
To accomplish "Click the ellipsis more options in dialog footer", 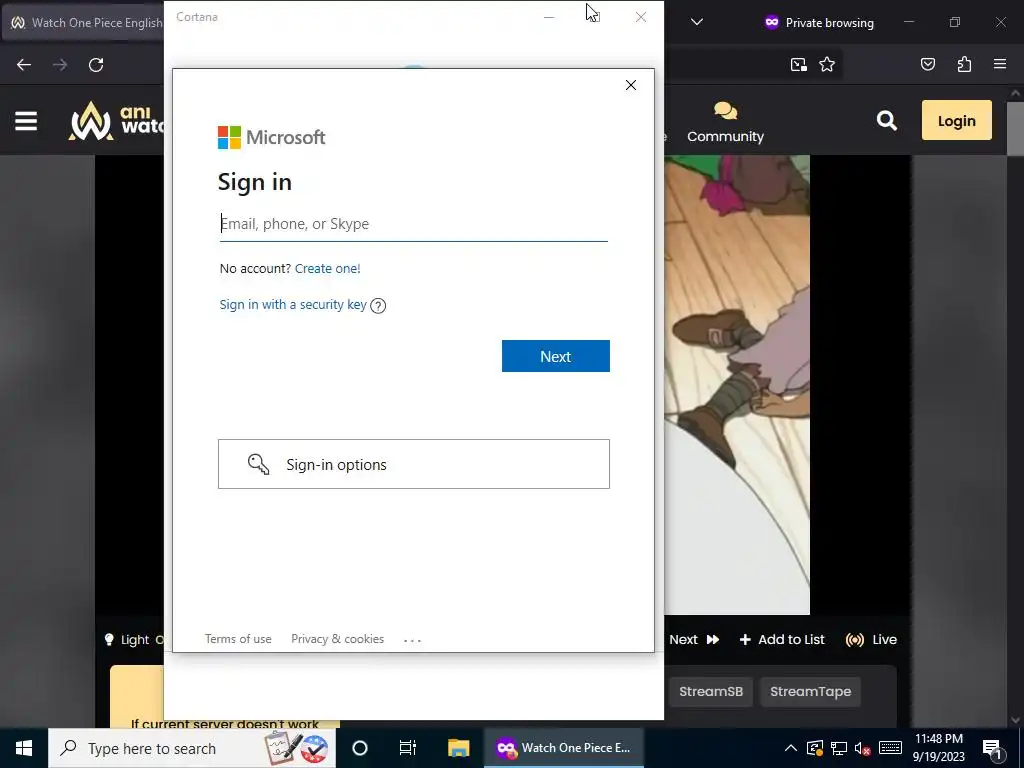I will [x=413, y=640].
